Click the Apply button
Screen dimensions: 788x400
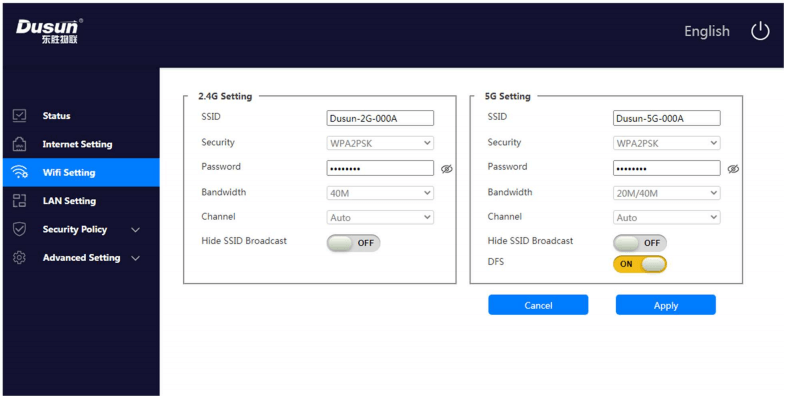point(666,305)
